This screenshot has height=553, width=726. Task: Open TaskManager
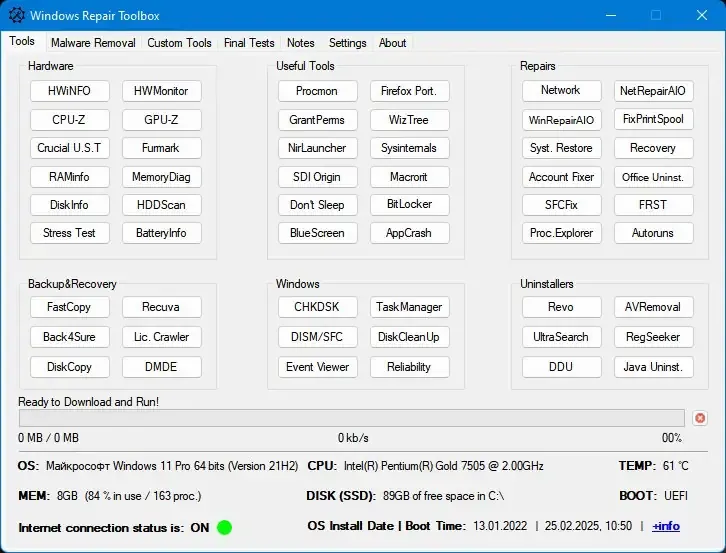(409, 307)
